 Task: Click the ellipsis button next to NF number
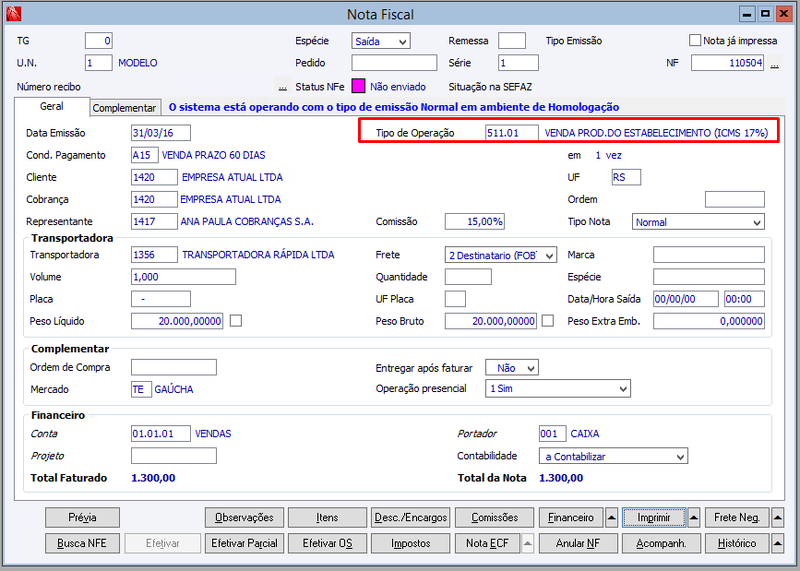pos(774,63)
